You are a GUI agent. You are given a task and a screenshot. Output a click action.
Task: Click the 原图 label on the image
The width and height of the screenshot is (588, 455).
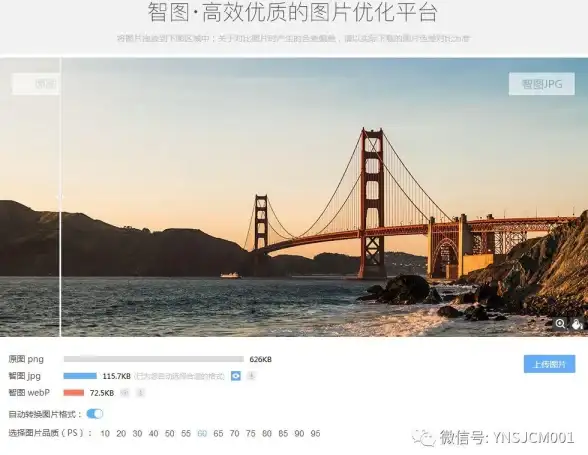click(x=36, y=84)
